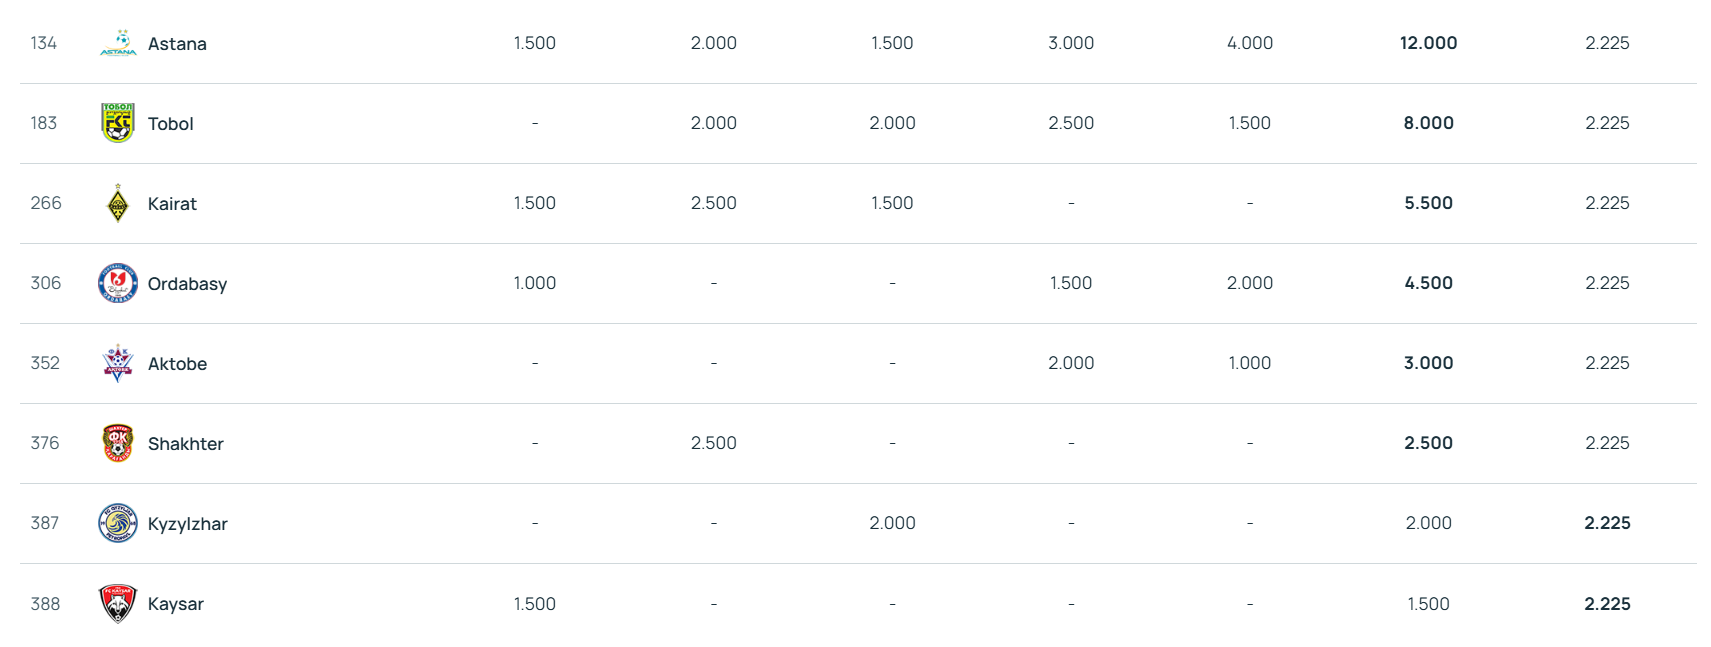Open the Kairat team name link

[172, 204]
